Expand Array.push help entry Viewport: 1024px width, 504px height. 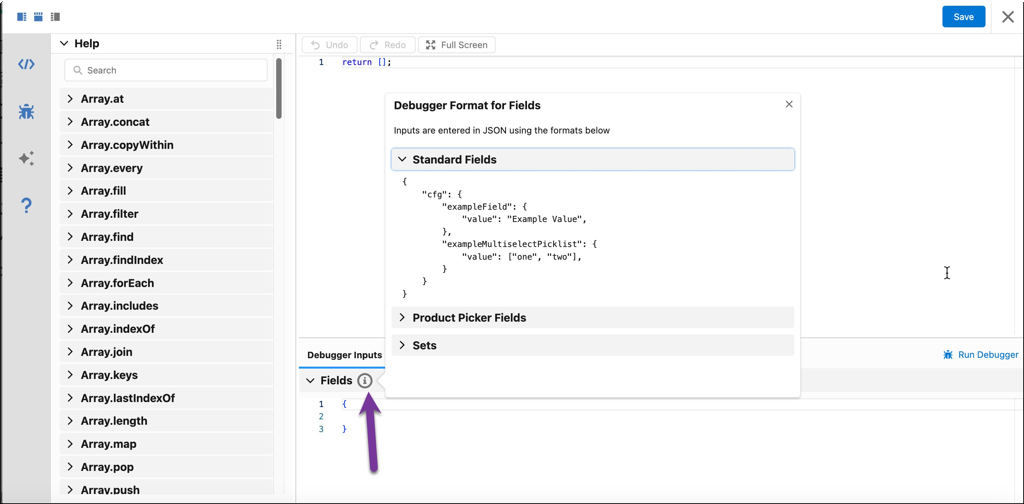(x=166, y=490)
